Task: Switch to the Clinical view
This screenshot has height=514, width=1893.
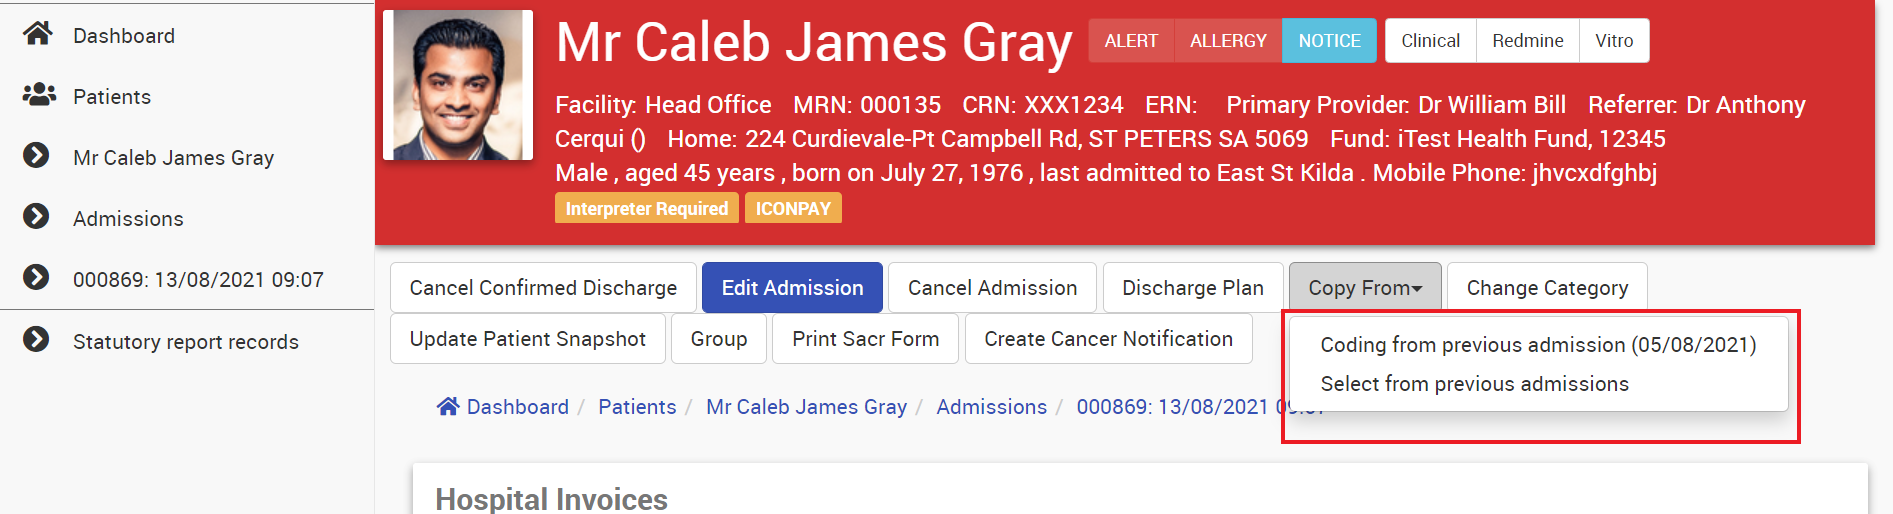Action: [x=1430, y=41]
